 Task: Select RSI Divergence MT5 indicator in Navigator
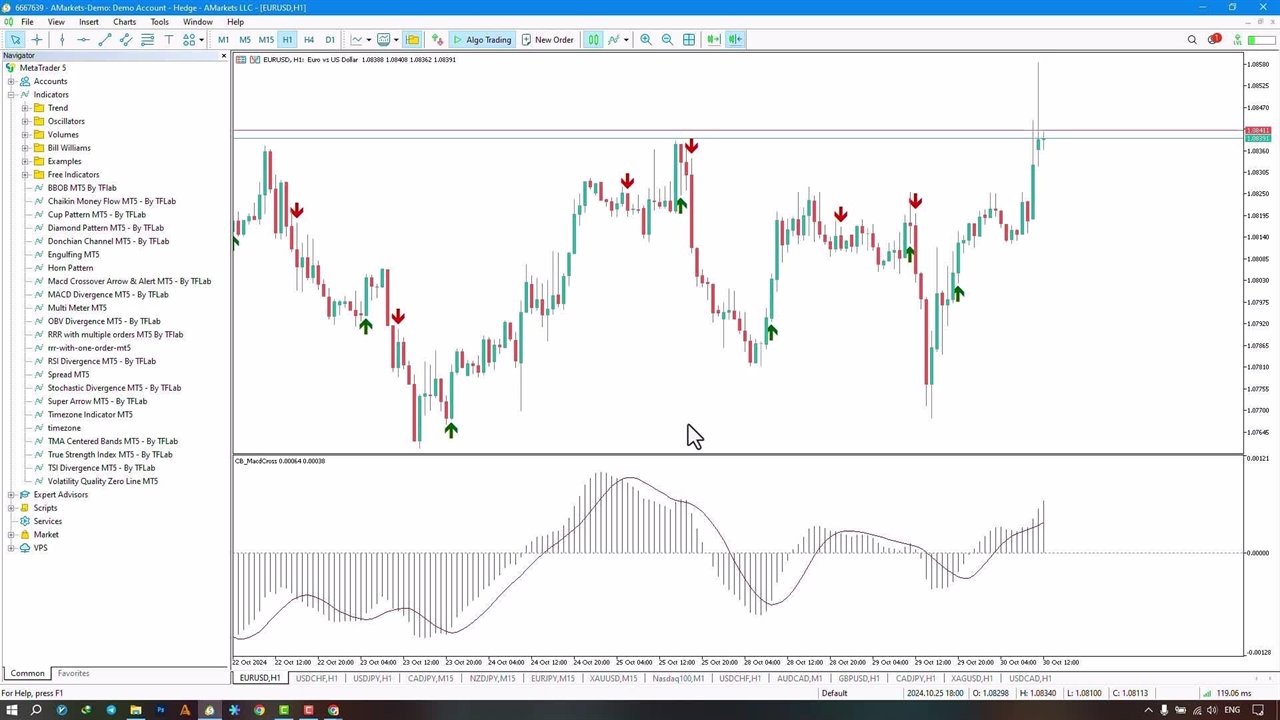[101, 361]
